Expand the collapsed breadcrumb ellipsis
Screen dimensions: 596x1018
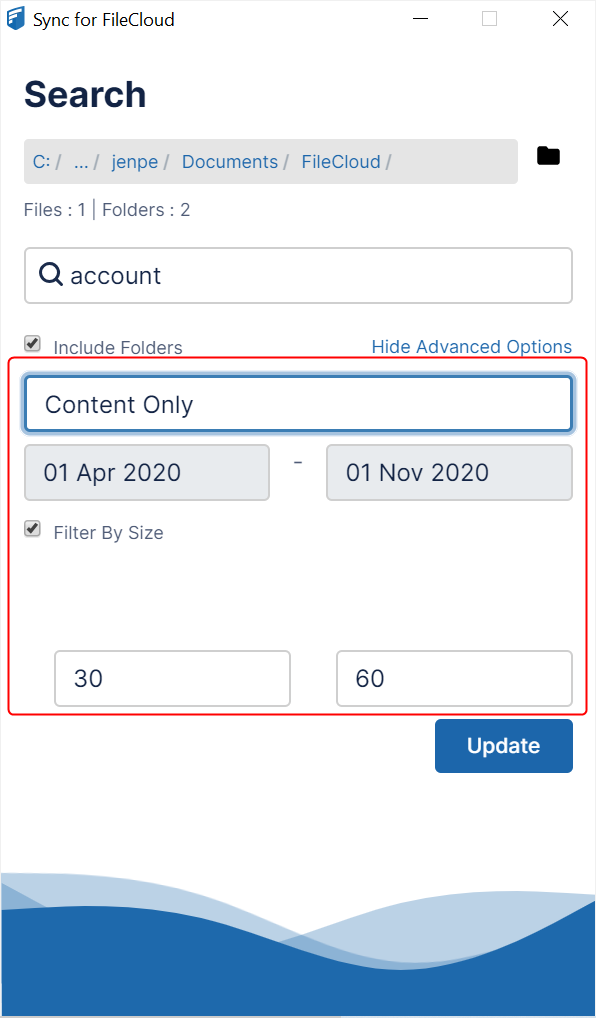tap(80, 161)
